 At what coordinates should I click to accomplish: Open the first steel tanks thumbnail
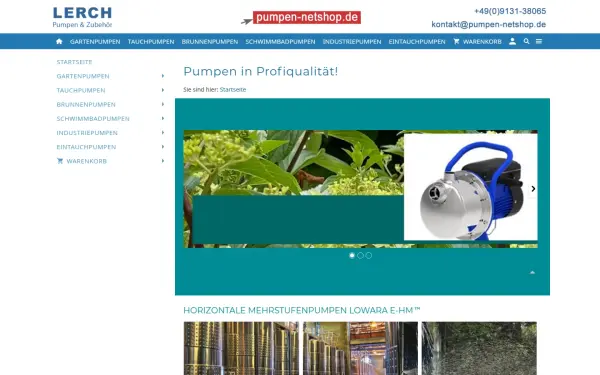[x=241, y=348]
